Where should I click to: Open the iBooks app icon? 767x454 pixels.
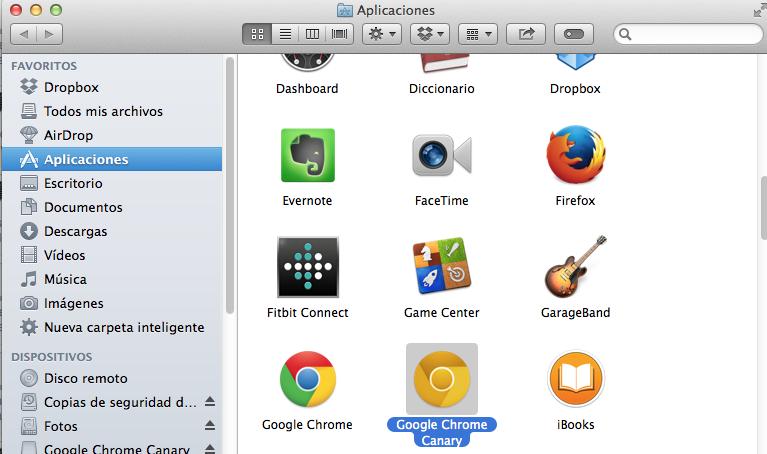tap(575, 379)
